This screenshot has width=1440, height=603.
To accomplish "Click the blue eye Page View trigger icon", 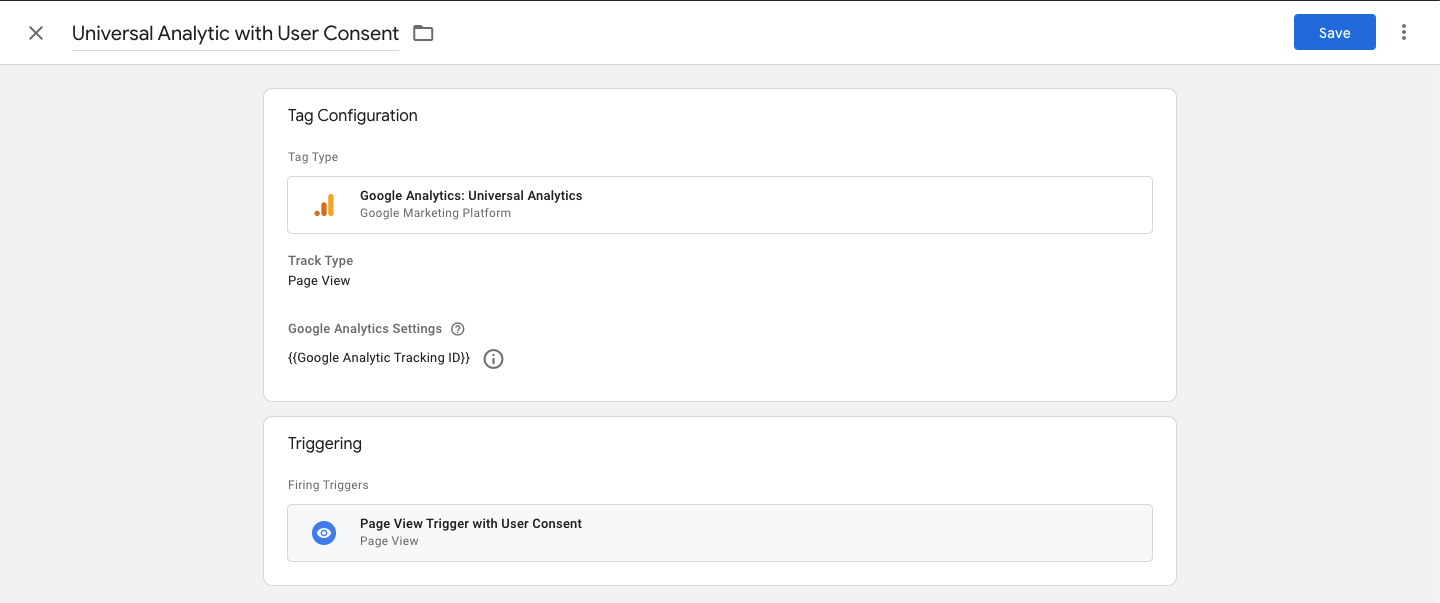I will [x=324, y=533].
